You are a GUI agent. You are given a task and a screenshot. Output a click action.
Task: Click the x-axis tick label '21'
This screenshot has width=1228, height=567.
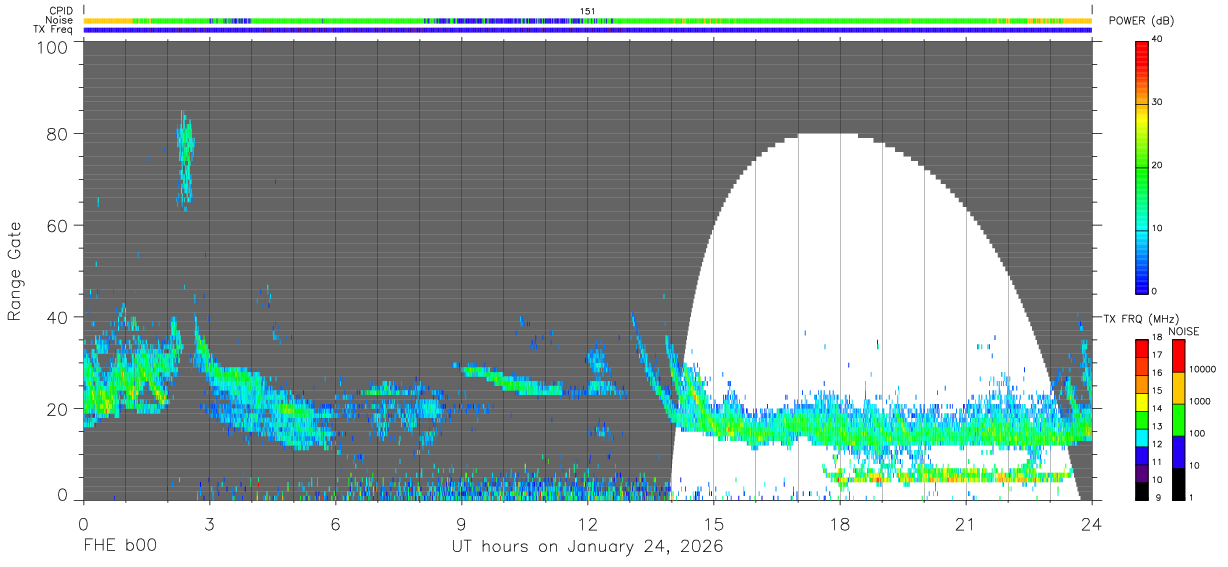point(965,523)
